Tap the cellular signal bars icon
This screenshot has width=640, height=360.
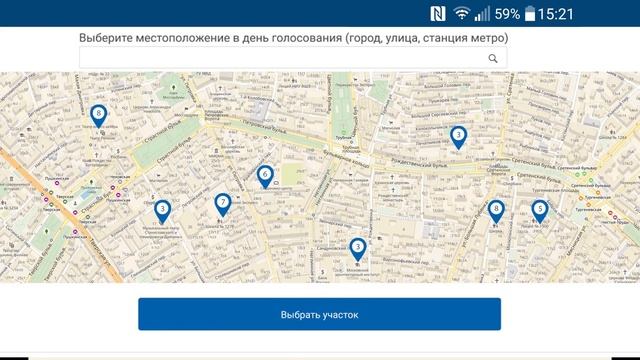pyautogui.click(x=482, y=14)
